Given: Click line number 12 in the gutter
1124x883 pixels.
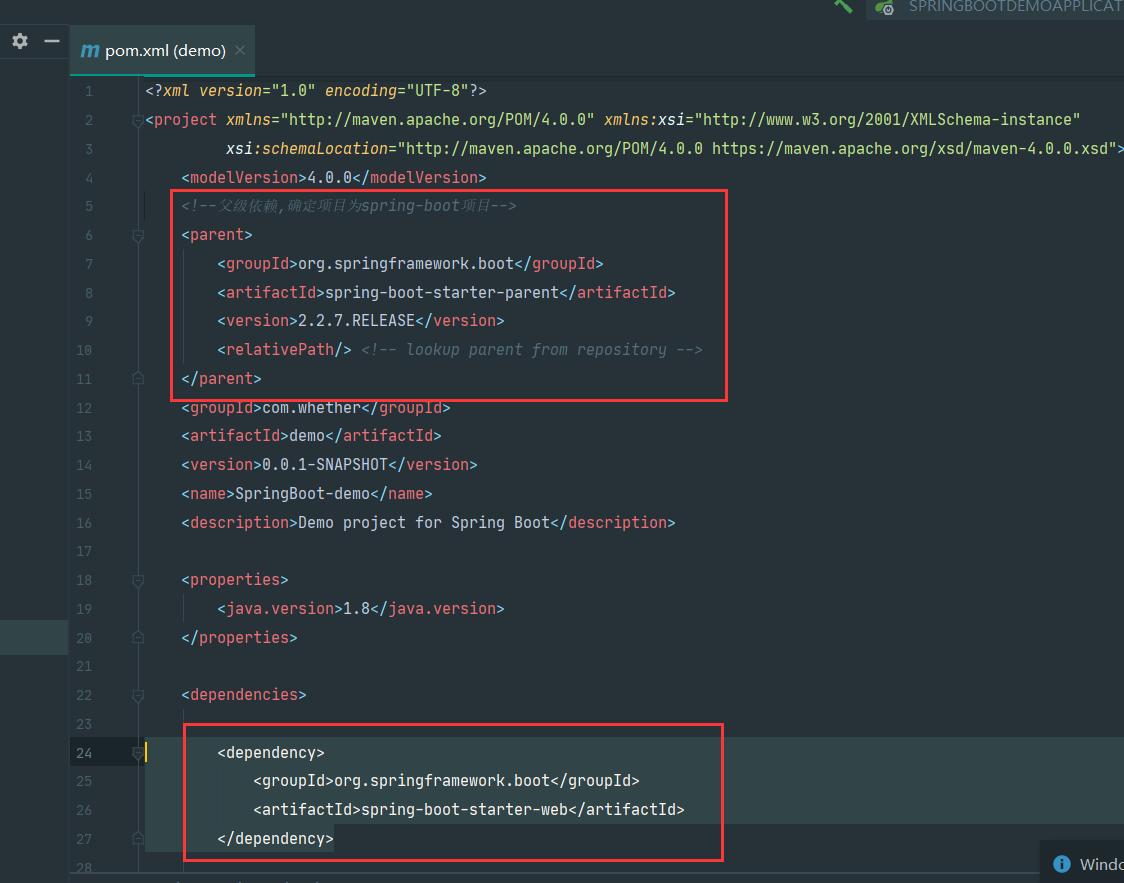Looking at the screenshot, I should tap(84, 409).
